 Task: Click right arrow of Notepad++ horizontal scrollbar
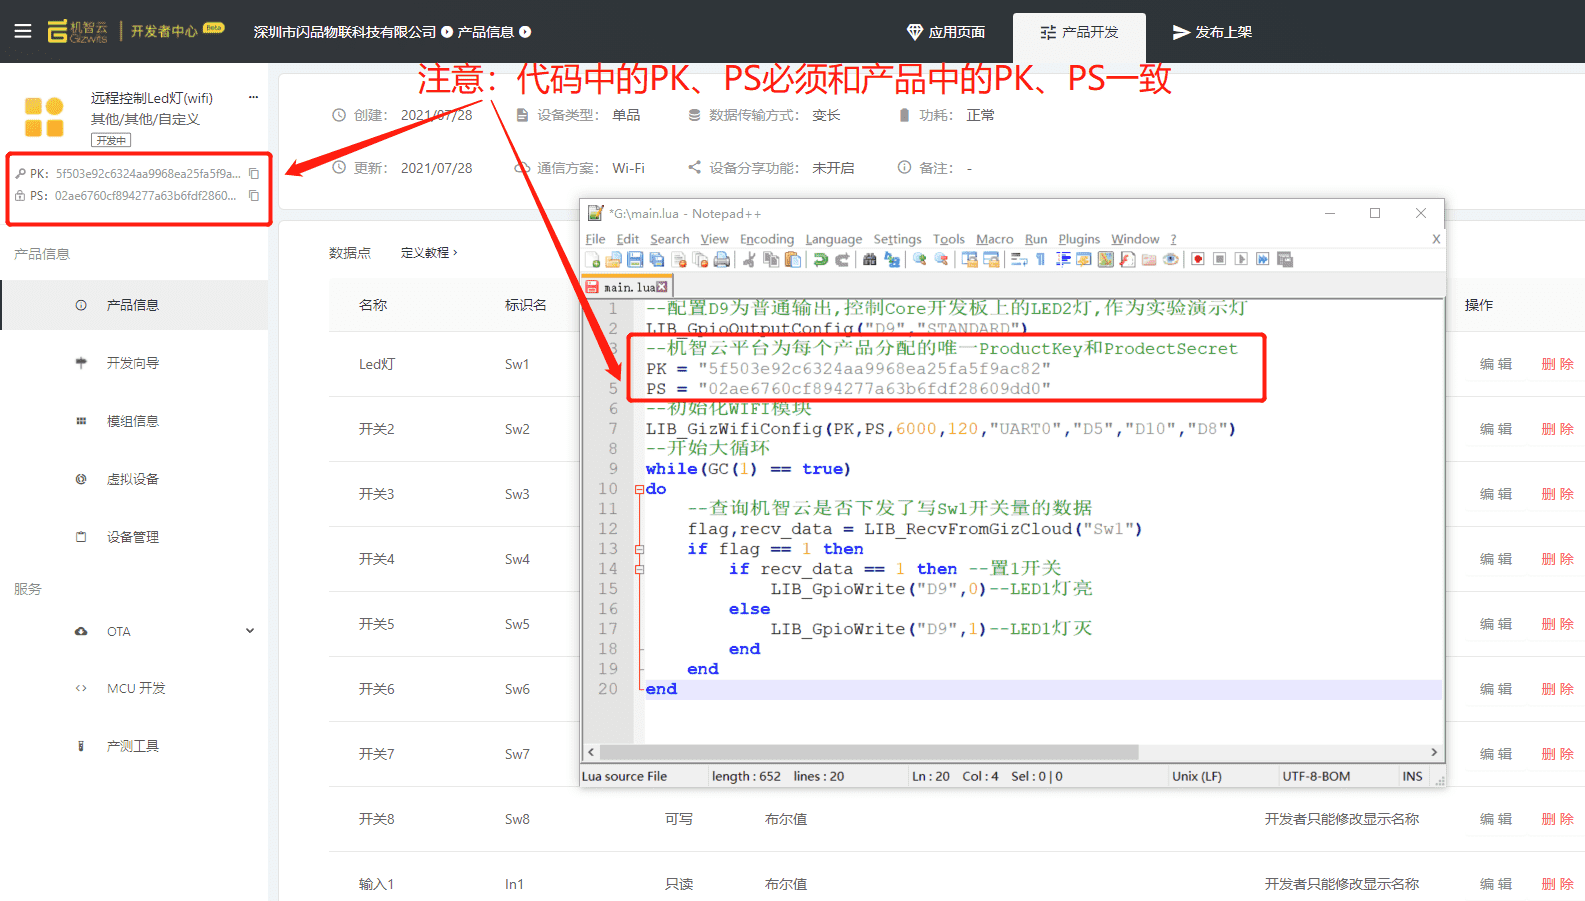click(x=1434, y=752)
